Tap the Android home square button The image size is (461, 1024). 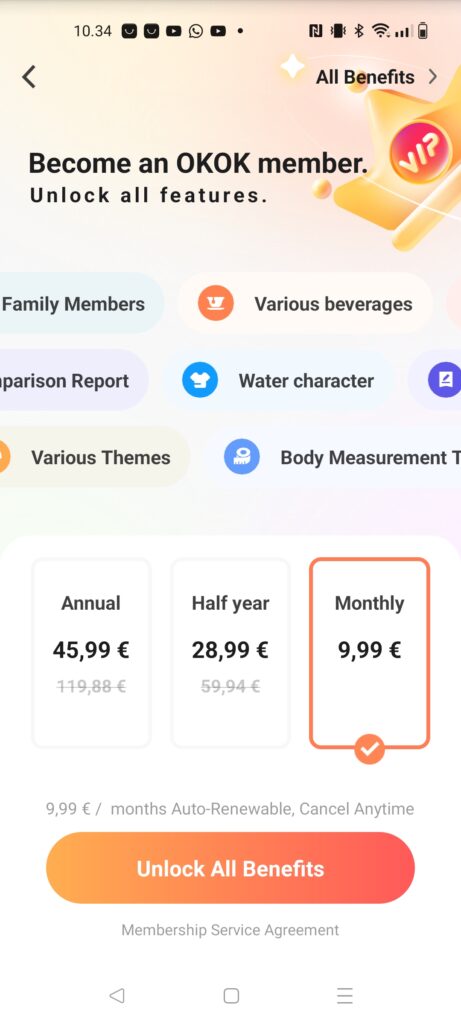(x=231, y=995)
